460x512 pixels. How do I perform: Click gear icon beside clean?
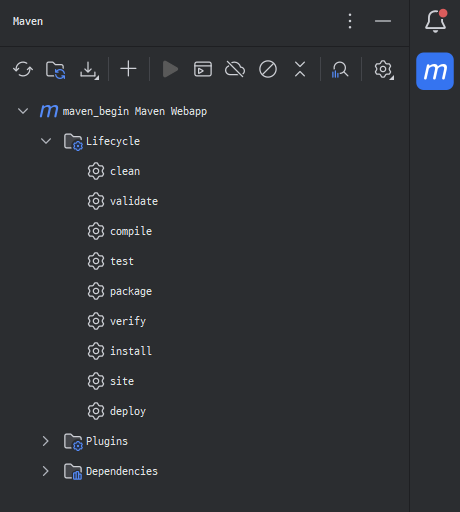pyautogui.click(x=96, y=171)
